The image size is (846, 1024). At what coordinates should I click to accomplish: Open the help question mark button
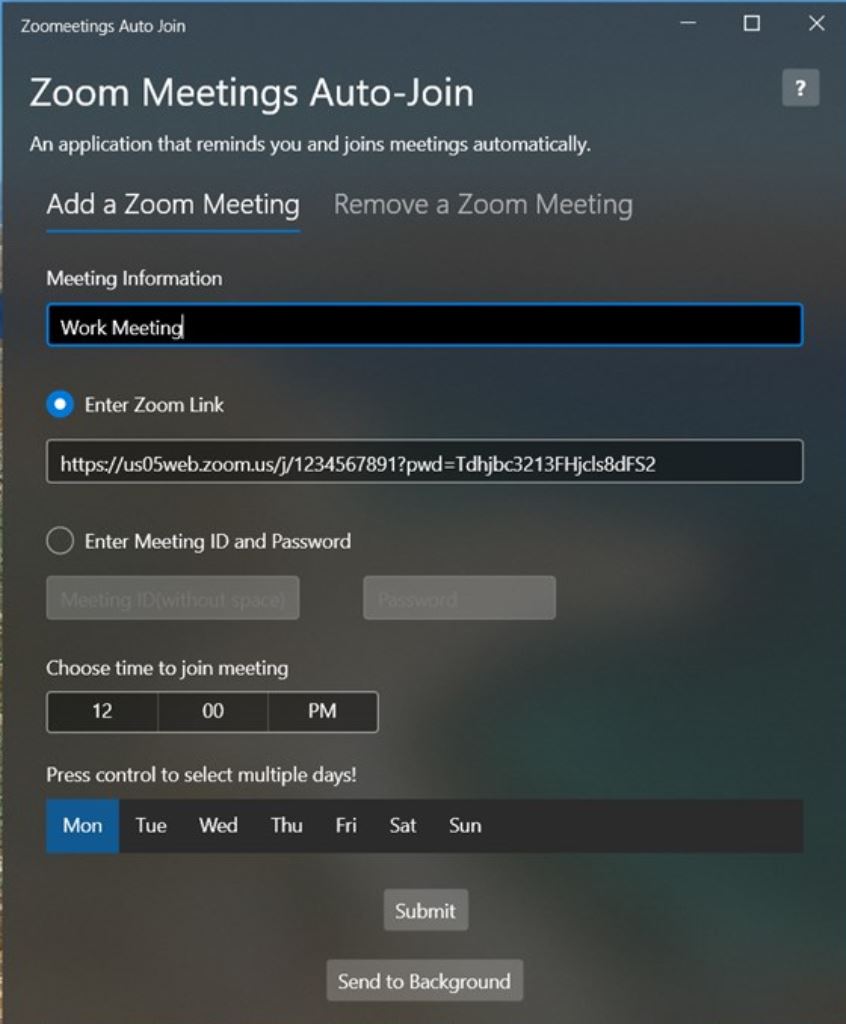[x=800, y=88]
